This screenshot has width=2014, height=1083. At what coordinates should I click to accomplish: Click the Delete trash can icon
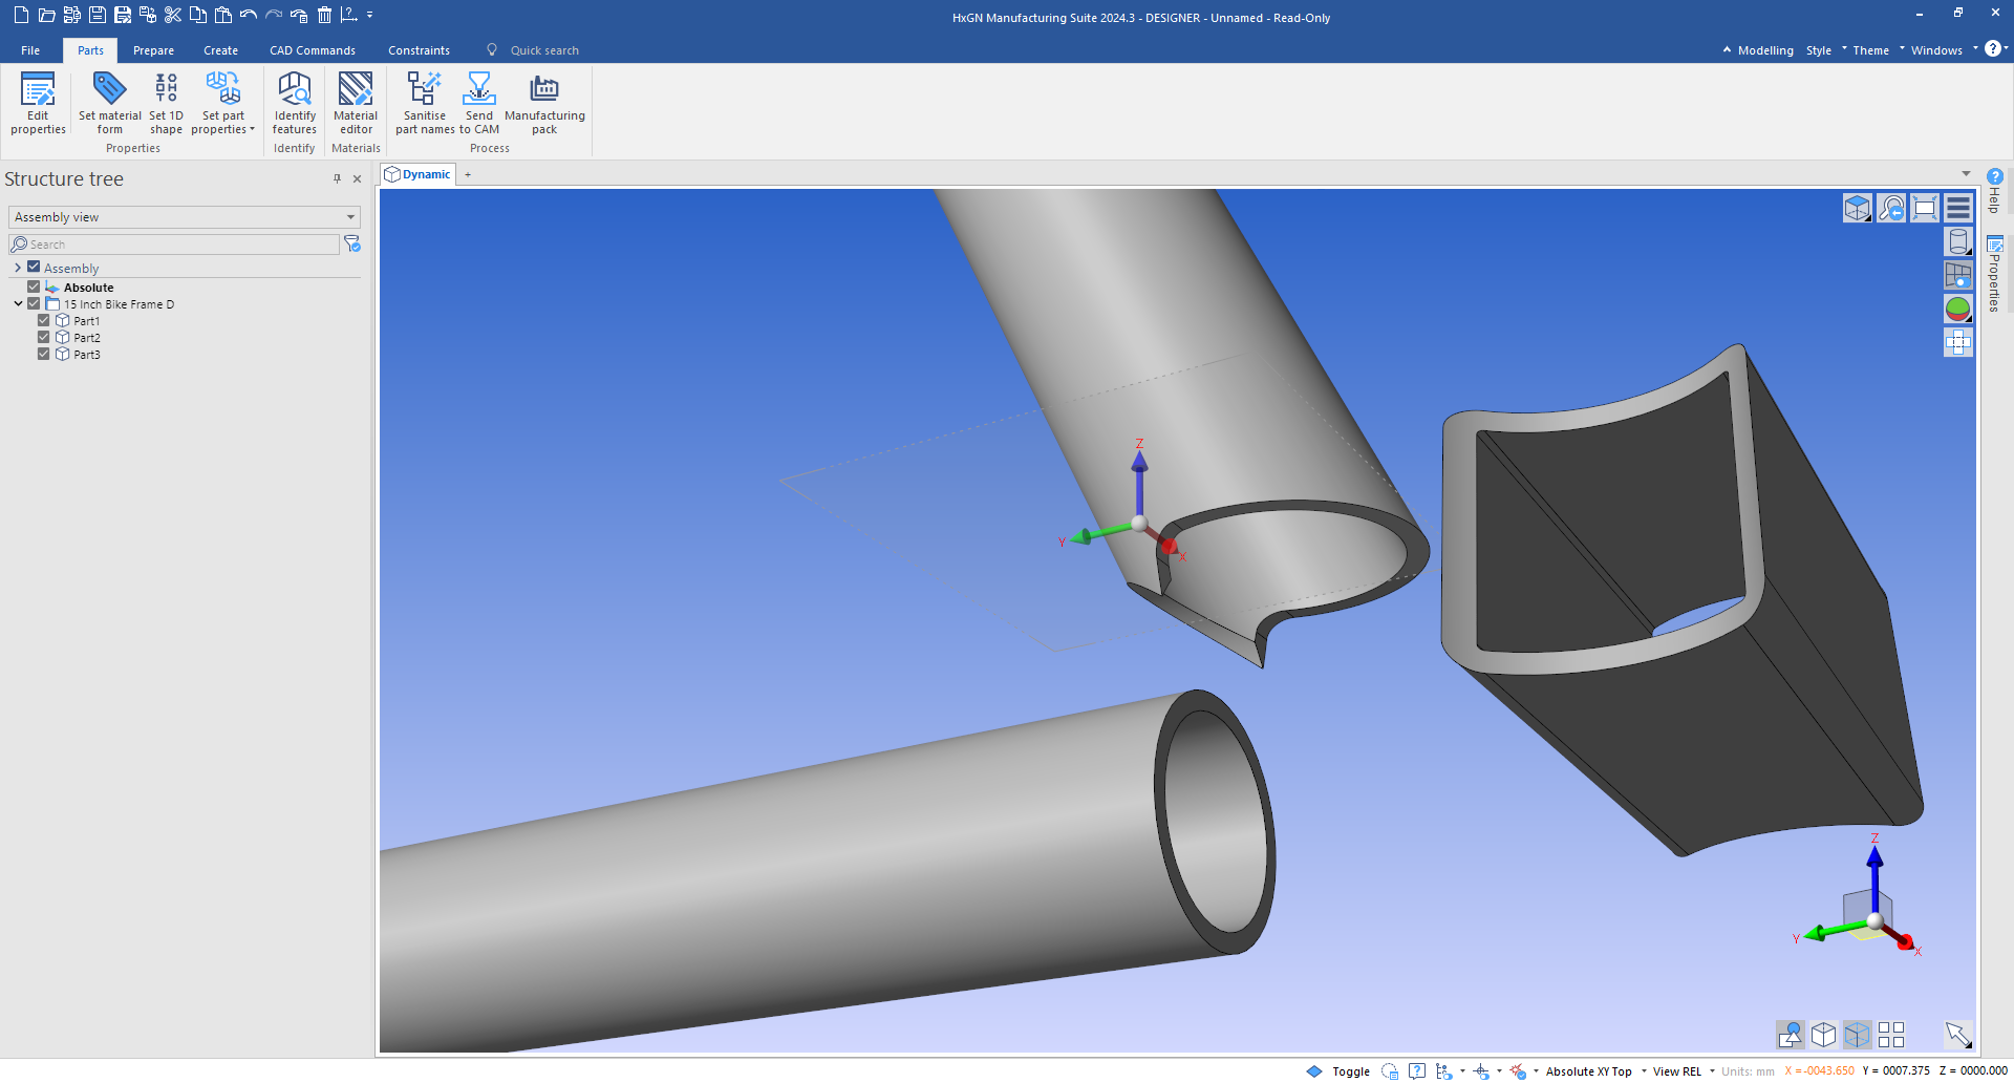pyautogui.click(x=324, y=15)
